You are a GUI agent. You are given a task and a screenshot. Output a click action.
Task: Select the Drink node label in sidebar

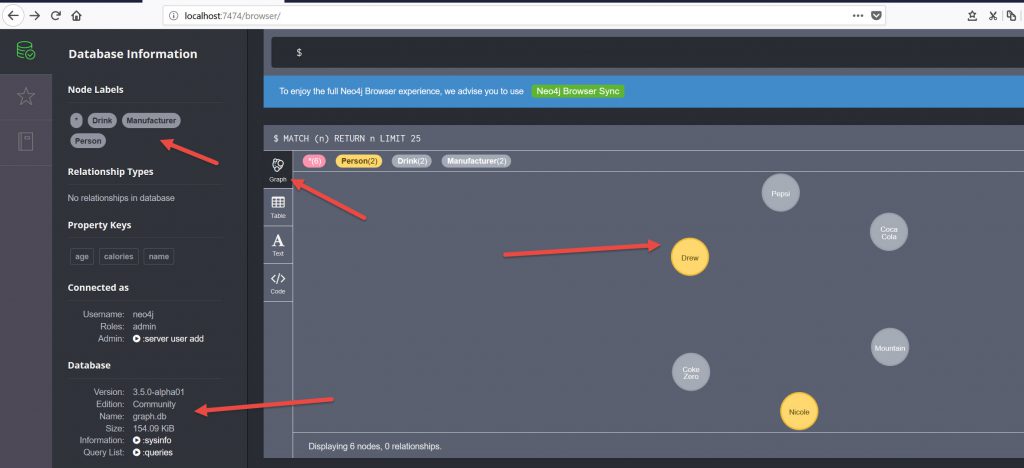(102, 120)
